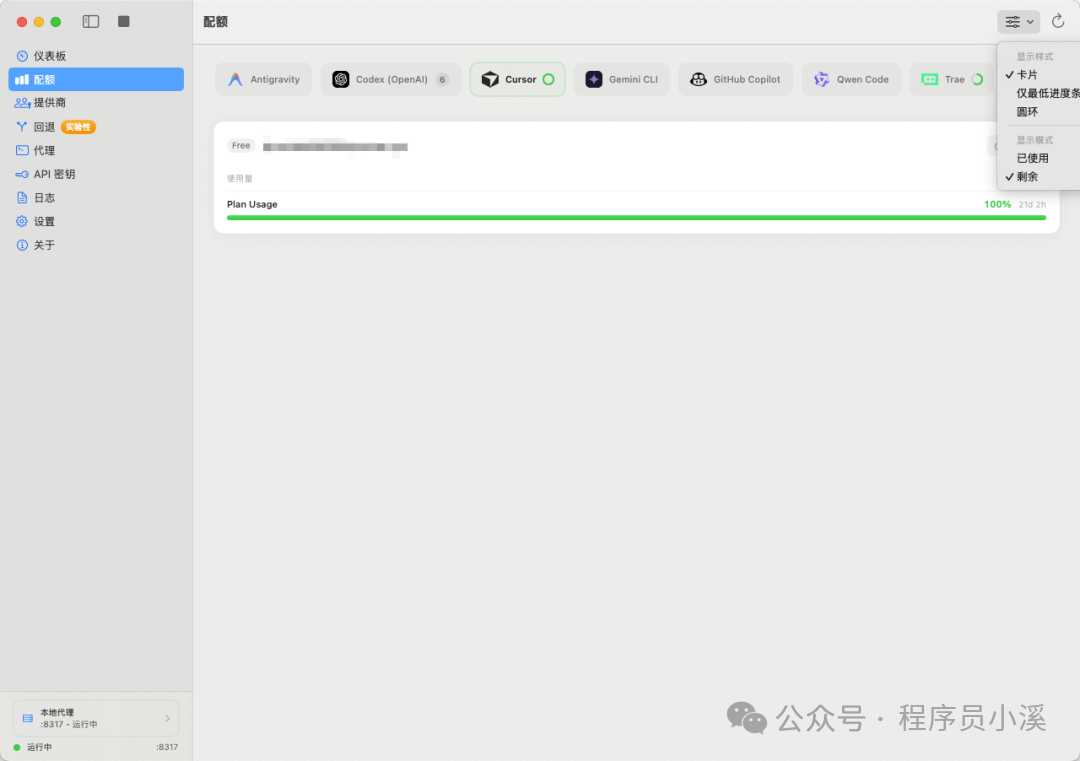Expand the 本地代理 card chevron
1080x761 pixels.
point(167,718)
